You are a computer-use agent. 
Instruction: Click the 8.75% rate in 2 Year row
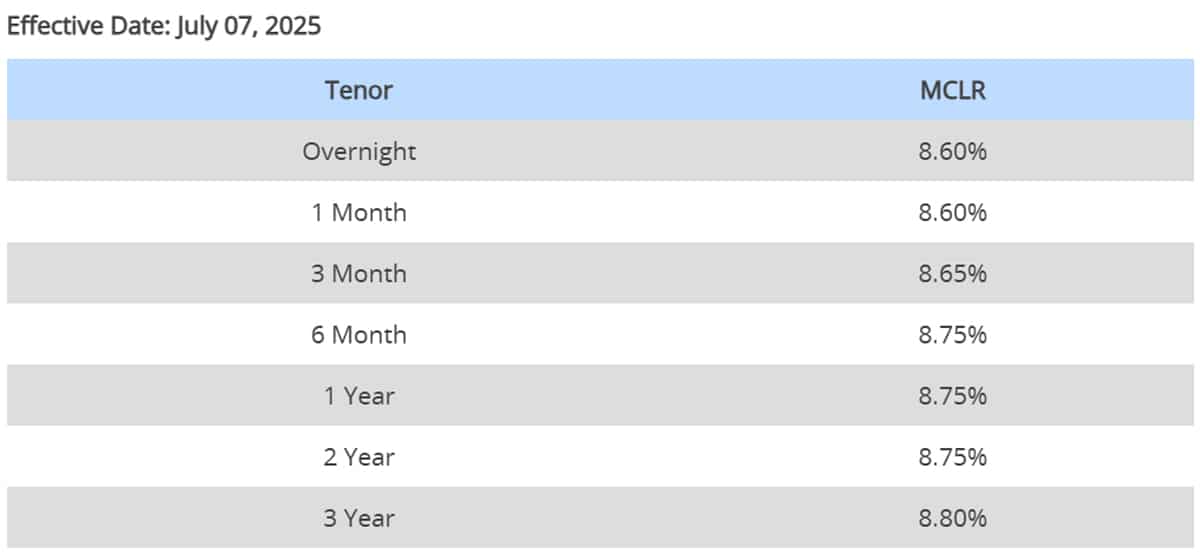[953, 457]
